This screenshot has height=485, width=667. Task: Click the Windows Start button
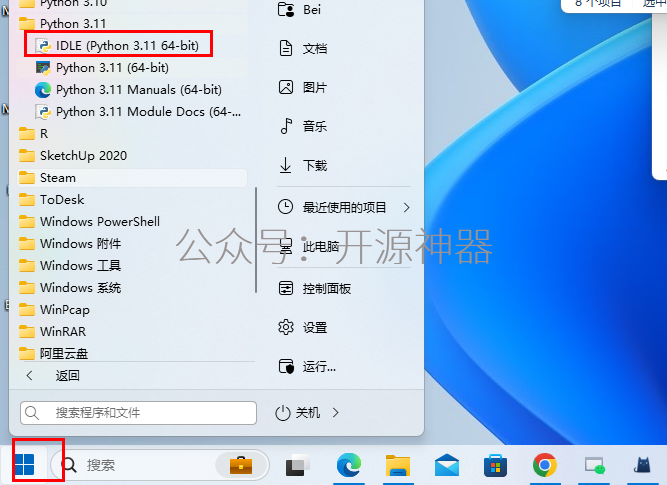[x=24, y=464]
